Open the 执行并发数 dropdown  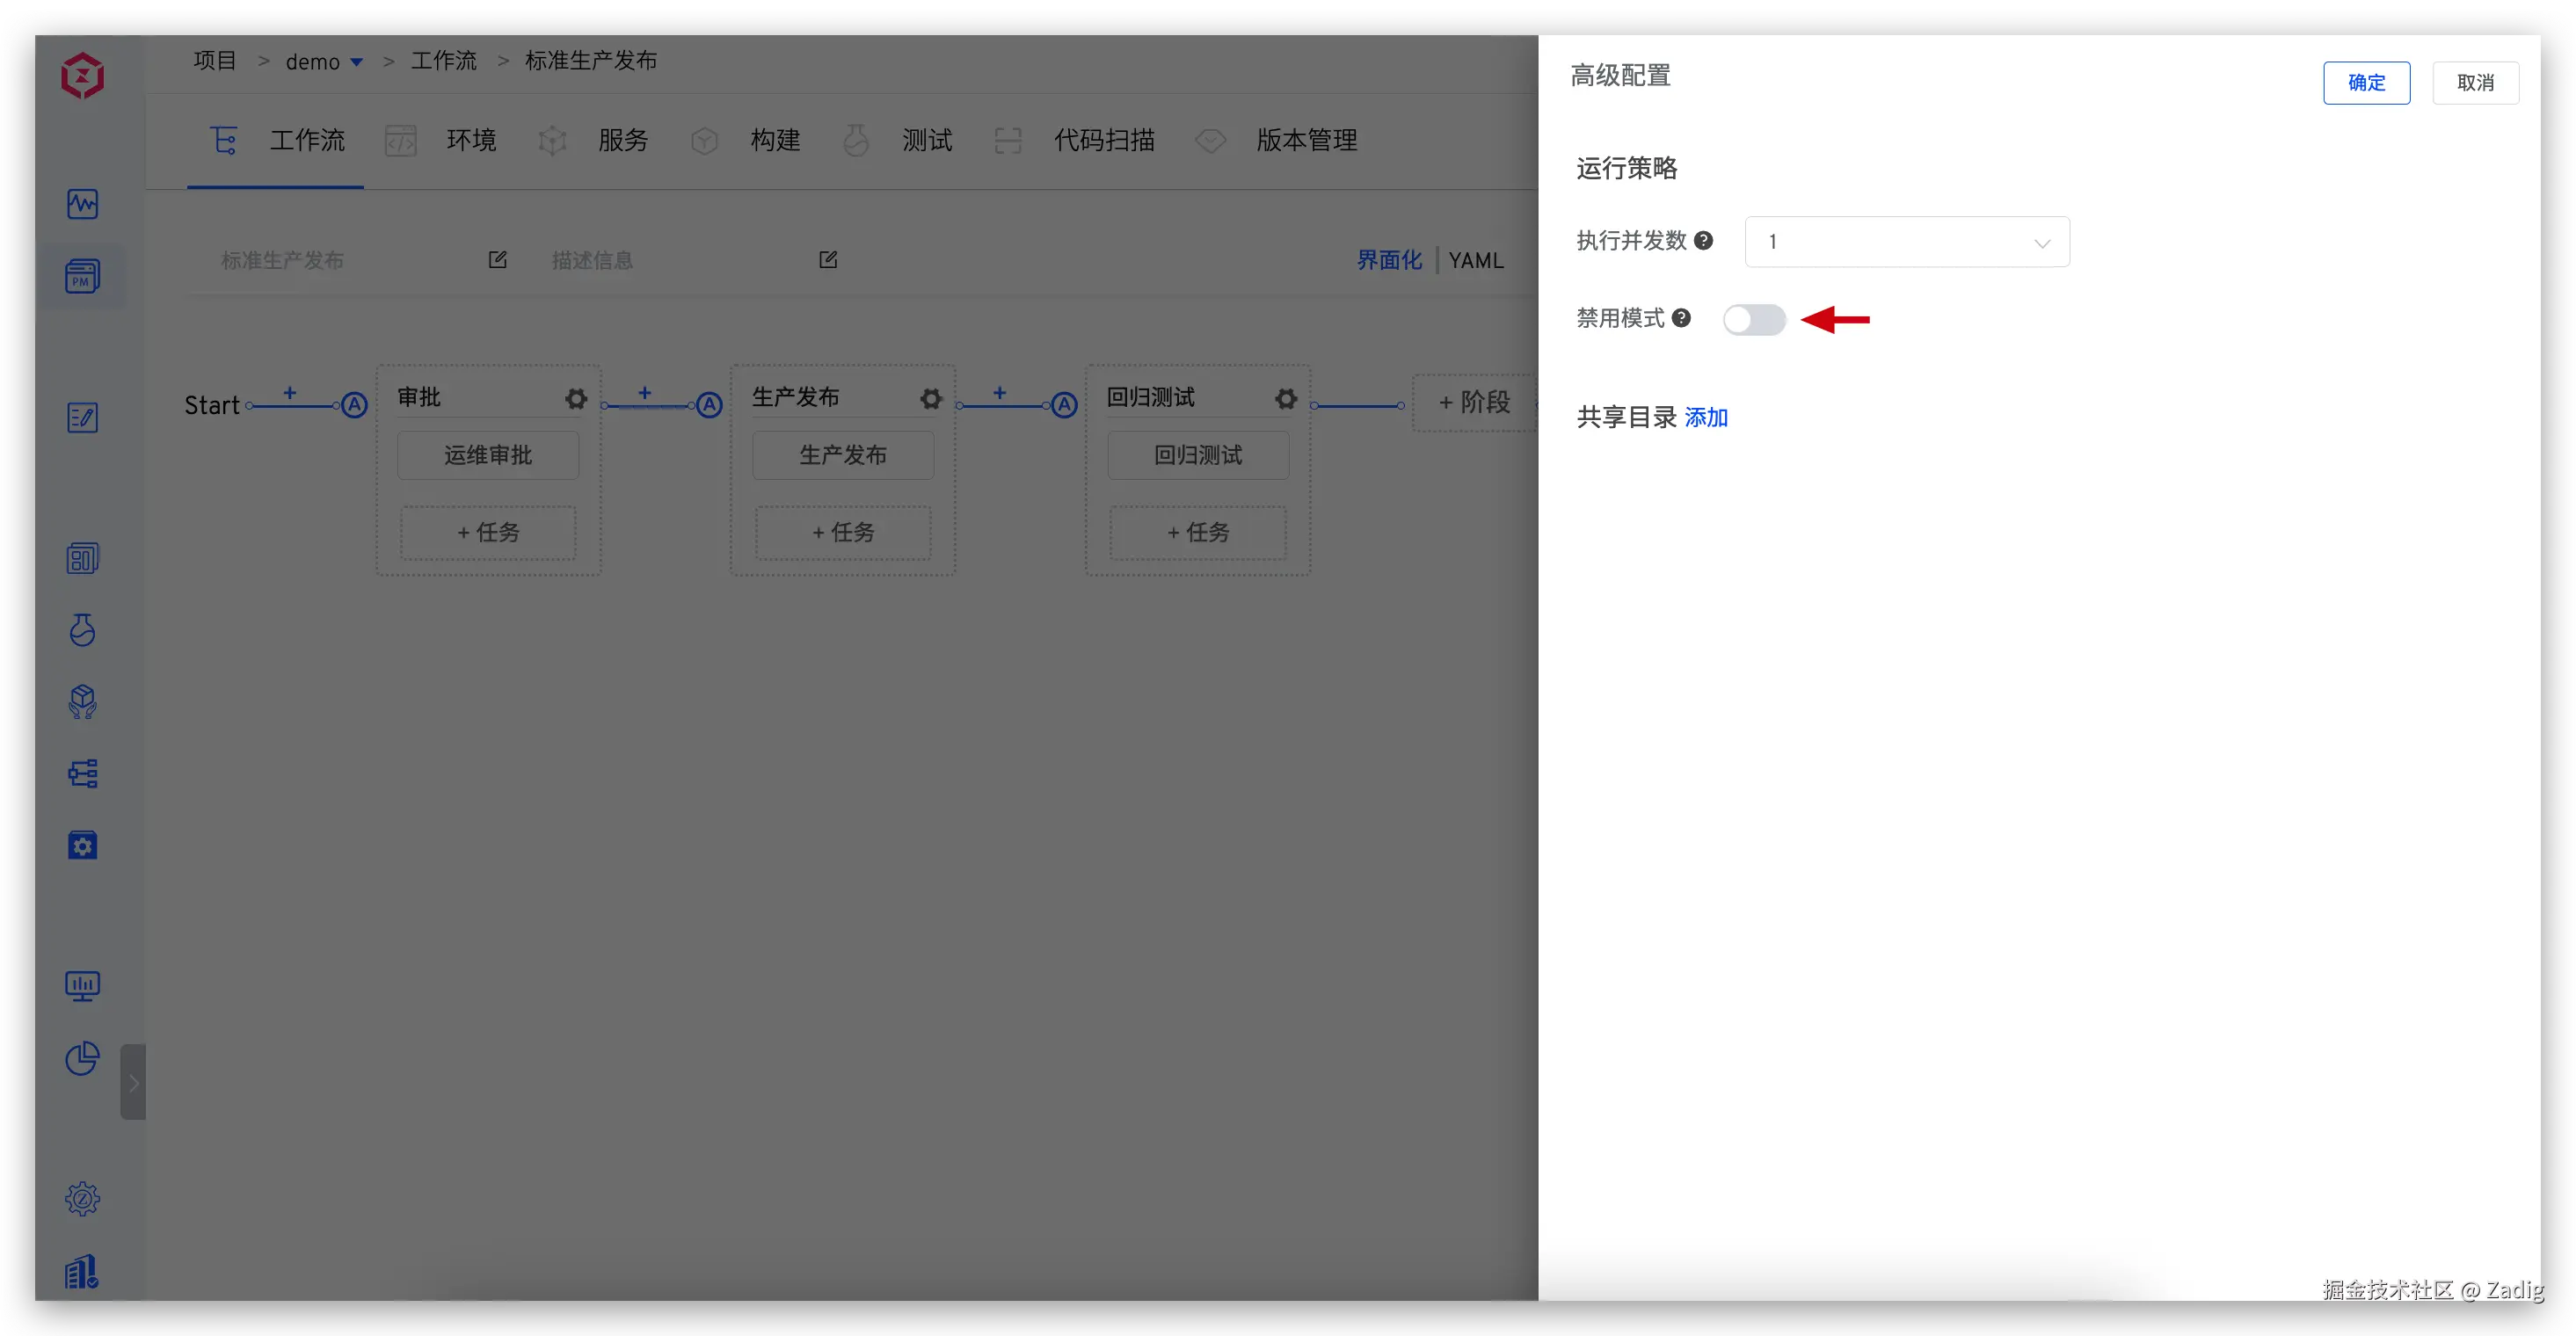(1906, 242)
